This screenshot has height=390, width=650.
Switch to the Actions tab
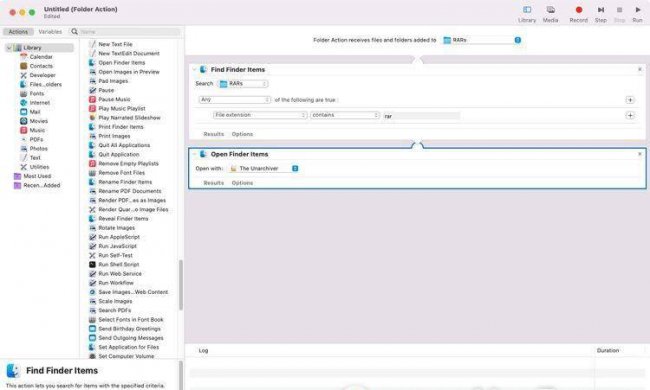(18, 31)
